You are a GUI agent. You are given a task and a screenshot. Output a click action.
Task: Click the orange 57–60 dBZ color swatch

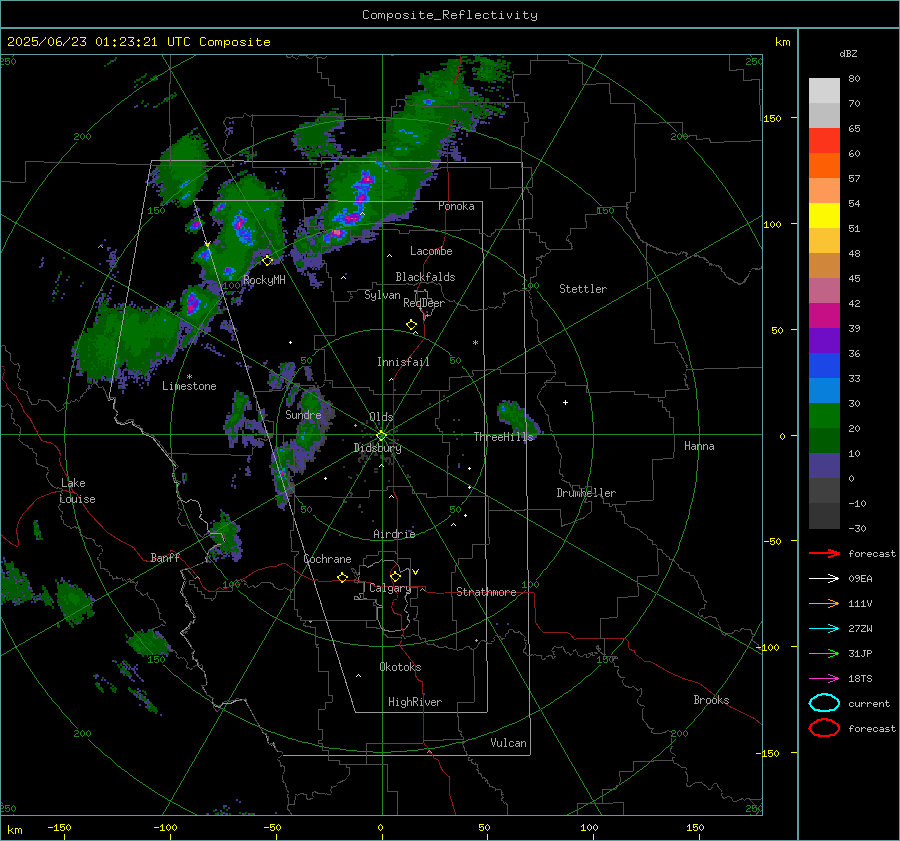point(824,166)
